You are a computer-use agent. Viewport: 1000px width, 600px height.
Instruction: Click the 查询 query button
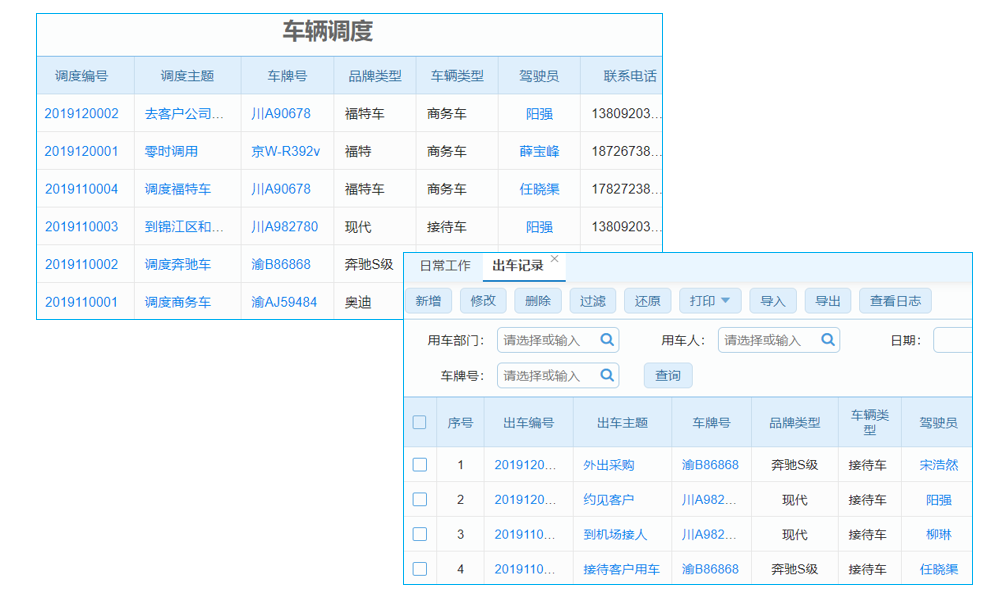(x=667, y=375)
